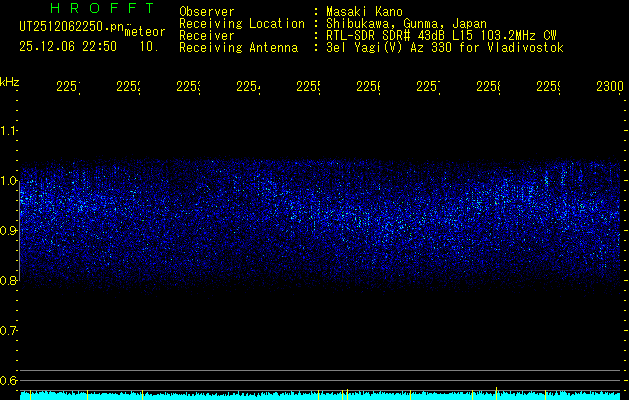The height and width of the screenshot is (400, 629).
Task: Click the 3el Yagi antenna description
Action: coord(444,47)
